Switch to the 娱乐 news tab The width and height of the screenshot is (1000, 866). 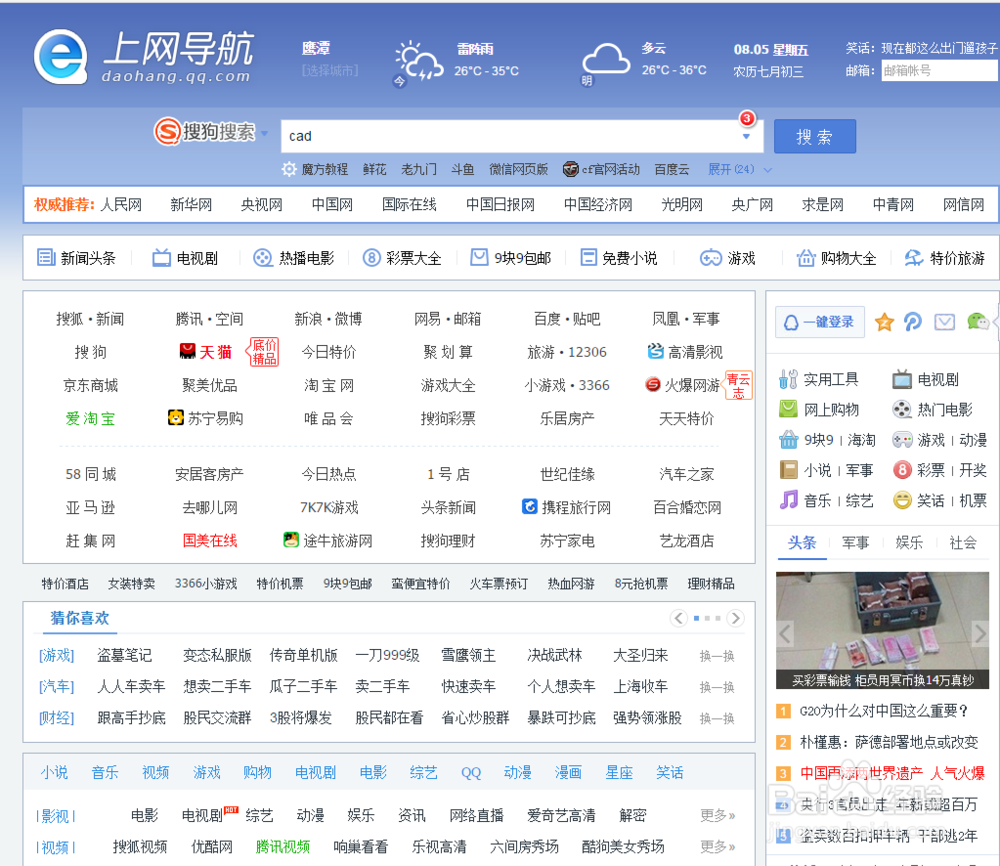tap(909, 543)
